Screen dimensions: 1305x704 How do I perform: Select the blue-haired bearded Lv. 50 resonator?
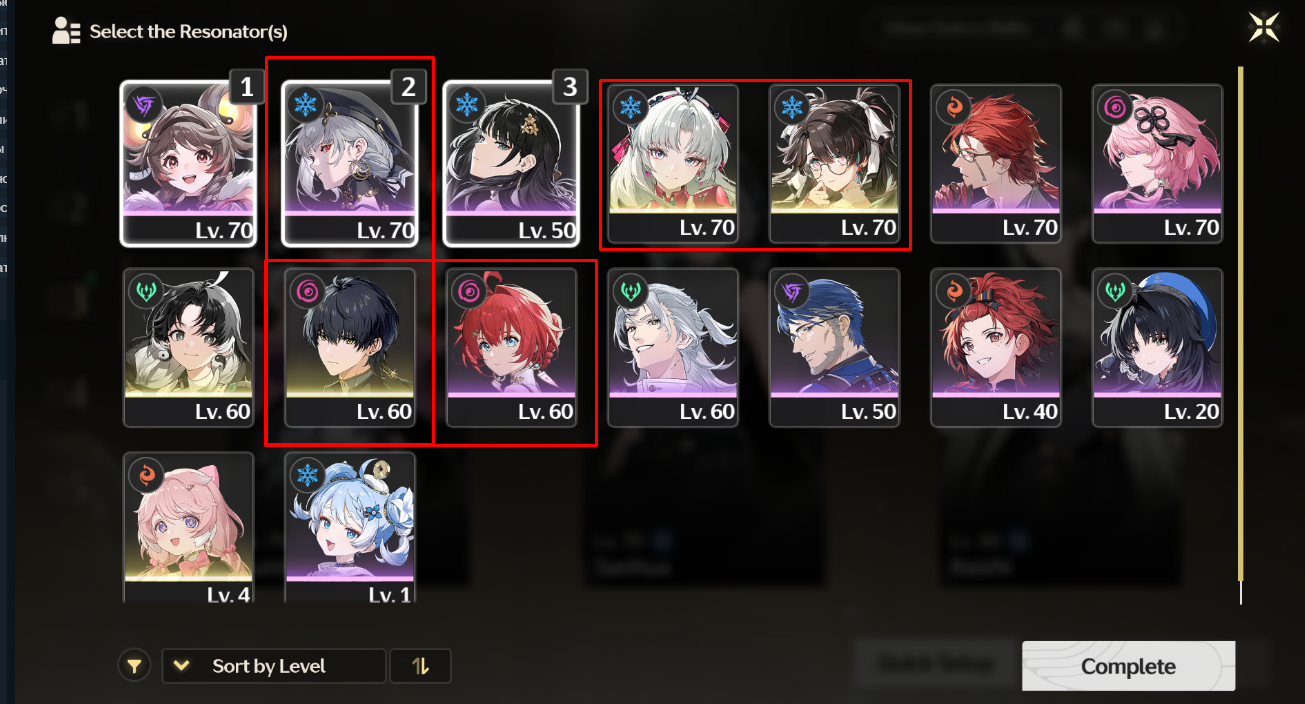coord(835,348)
